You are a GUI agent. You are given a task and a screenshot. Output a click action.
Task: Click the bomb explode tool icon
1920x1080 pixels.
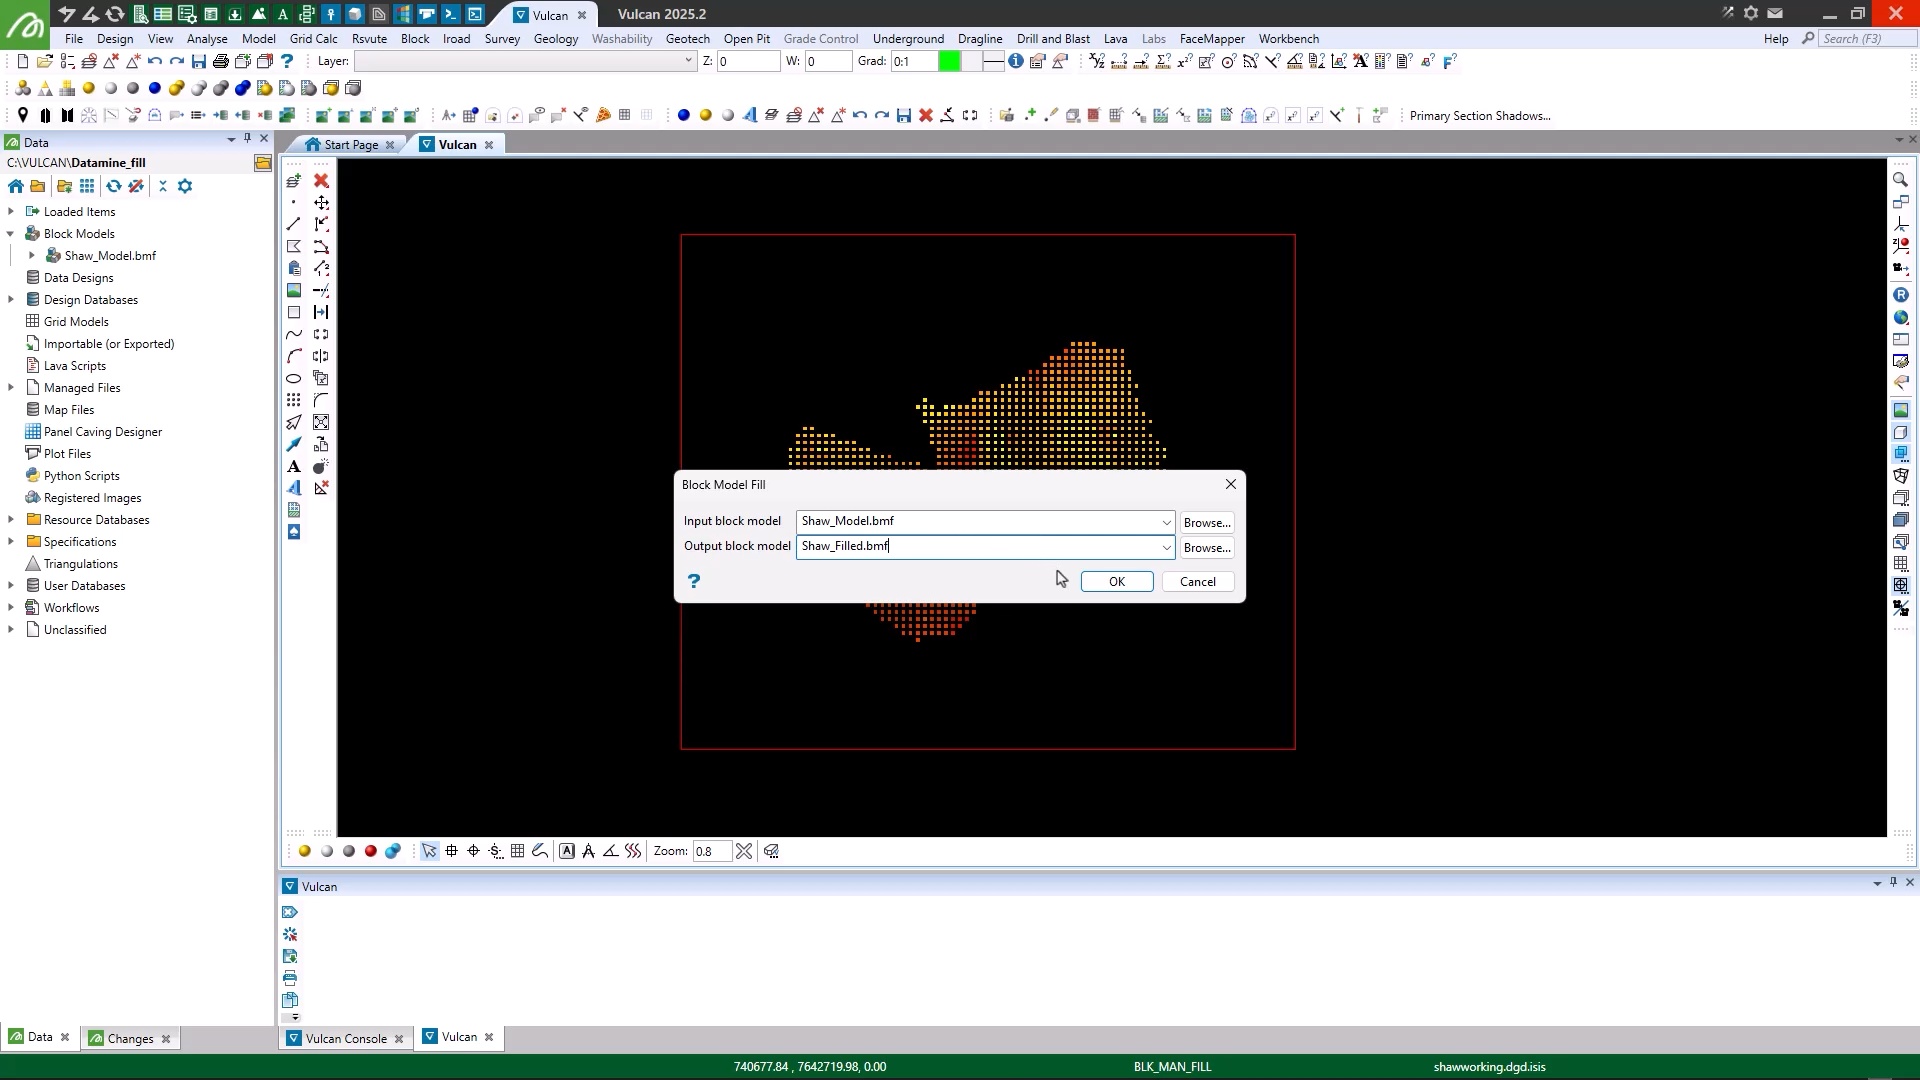click(321, 467)
